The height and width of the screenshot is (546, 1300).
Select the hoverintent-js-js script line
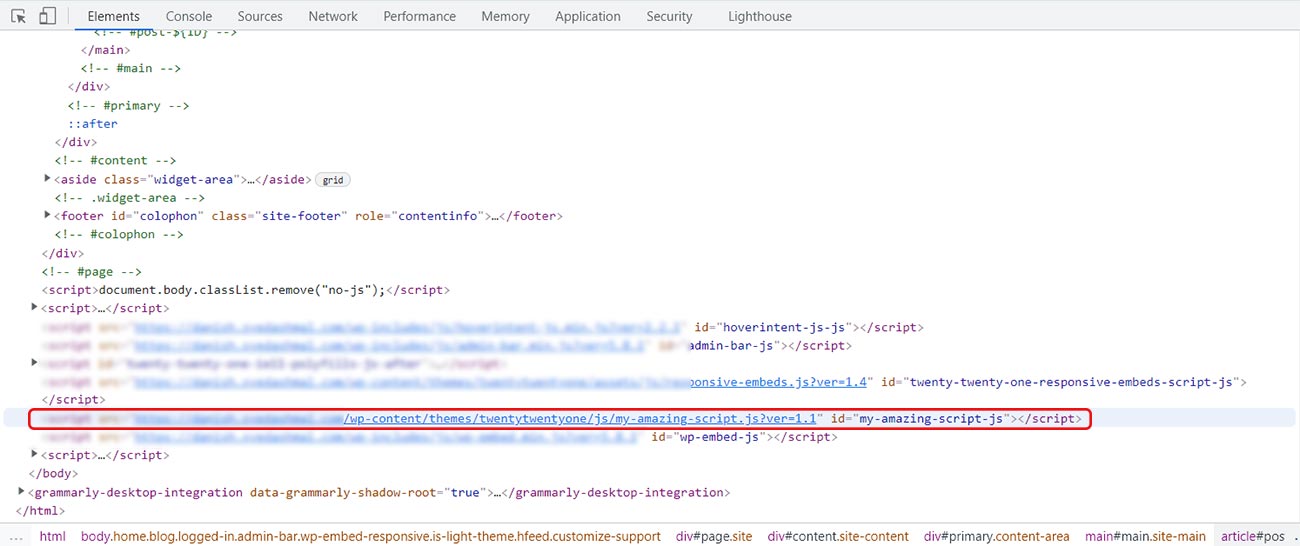[483, 327]
